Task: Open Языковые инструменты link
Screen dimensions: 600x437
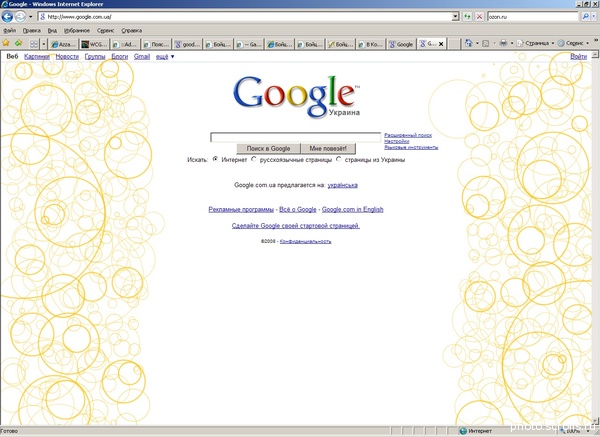Action: click(411, 147)
